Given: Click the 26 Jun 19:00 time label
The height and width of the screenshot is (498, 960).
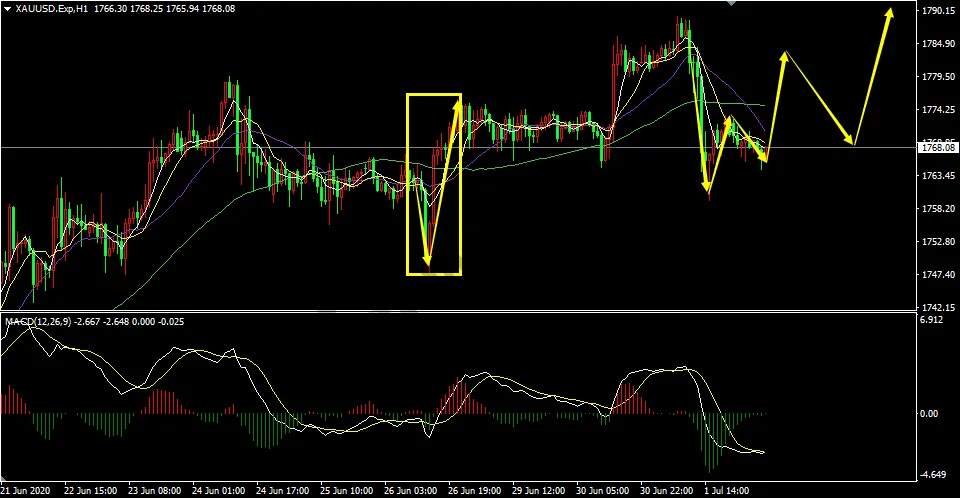Looking at the screenshot, I should click(x=474, y=491).
